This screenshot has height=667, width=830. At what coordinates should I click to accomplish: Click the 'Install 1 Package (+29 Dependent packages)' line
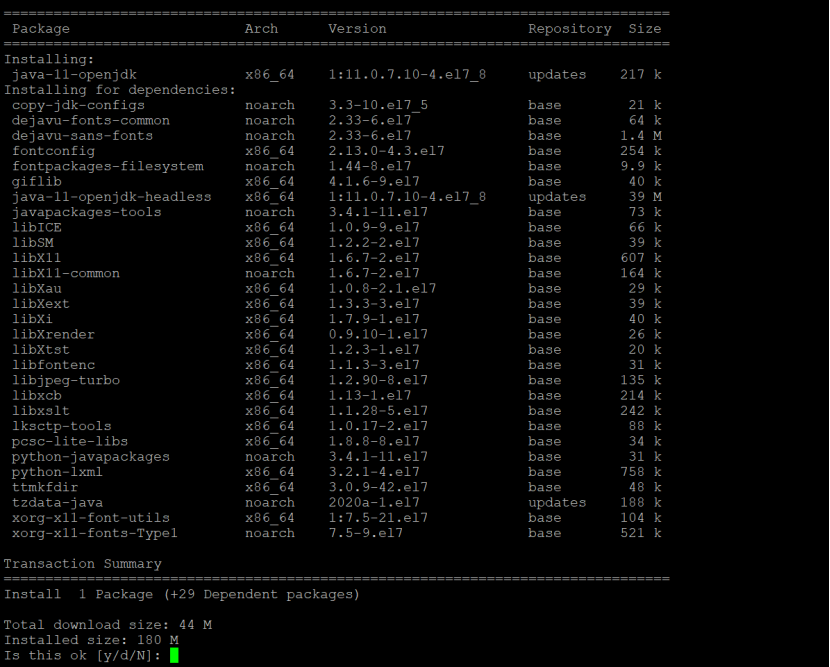[182, 595]
